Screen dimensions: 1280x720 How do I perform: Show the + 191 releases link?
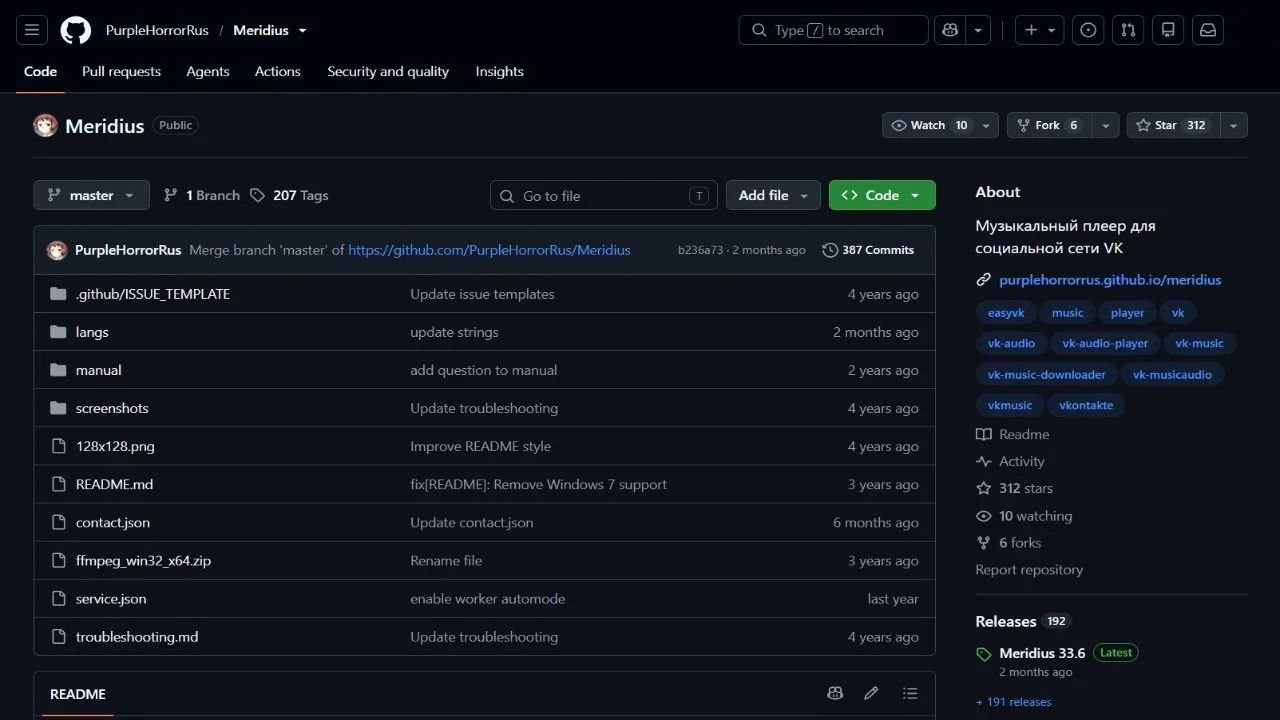click(x=1014, y=702)
